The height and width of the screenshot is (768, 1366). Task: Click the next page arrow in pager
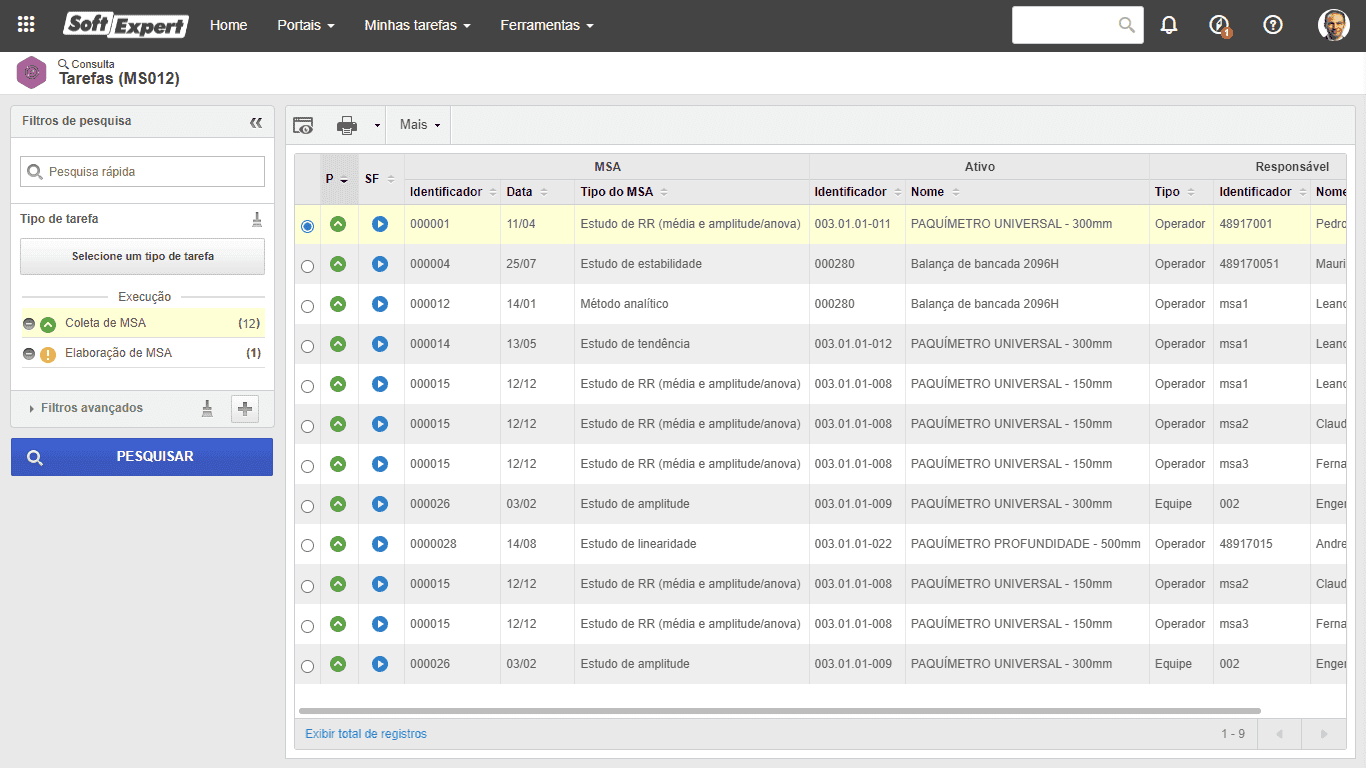(x=1324, y=734)
